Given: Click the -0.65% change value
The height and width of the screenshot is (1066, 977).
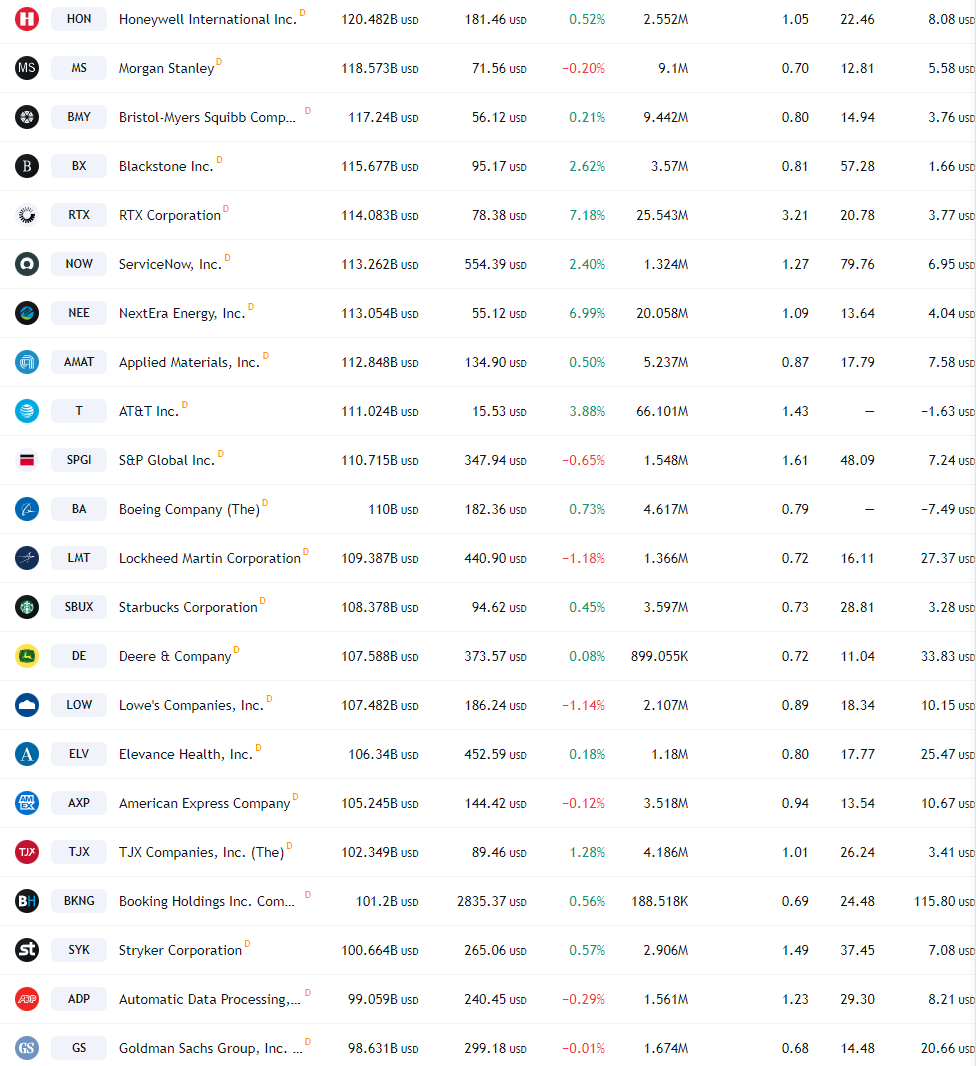Looking at the screenshot, I should (583, 460).
